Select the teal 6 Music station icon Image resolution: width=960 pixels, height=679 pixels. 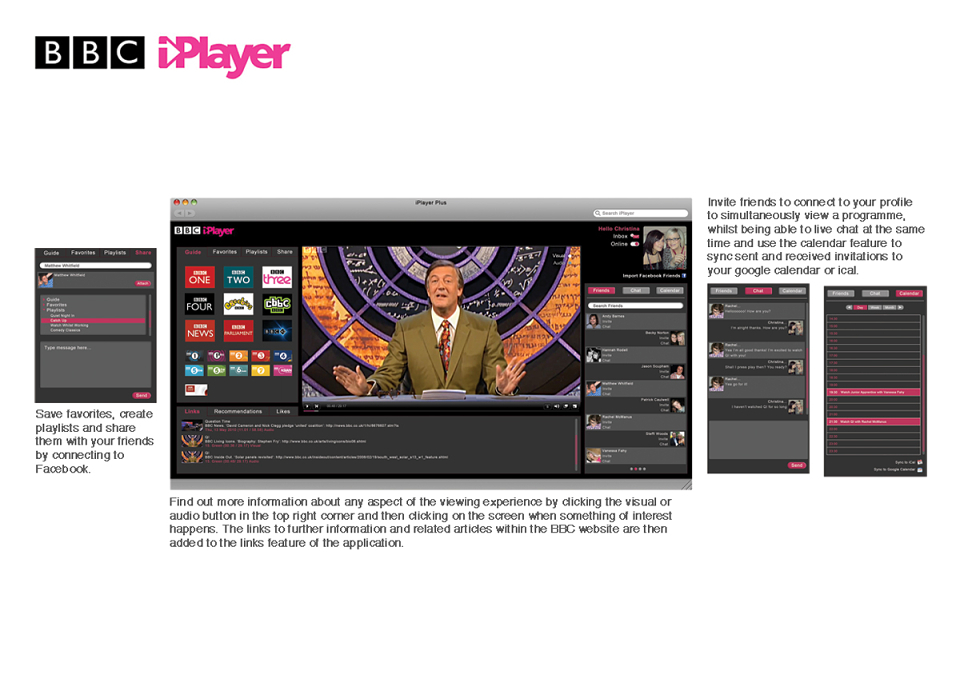pos(238,370)
